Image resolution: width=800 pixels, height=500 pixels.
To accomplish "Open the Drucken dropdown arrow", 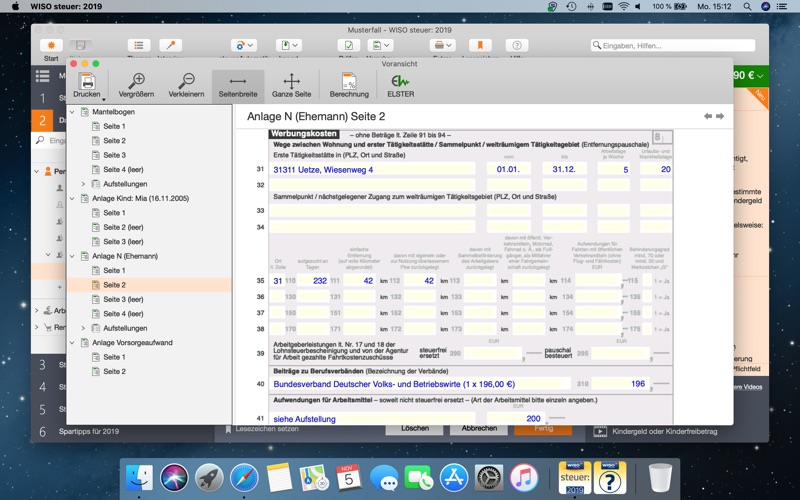I will (103, 99).
